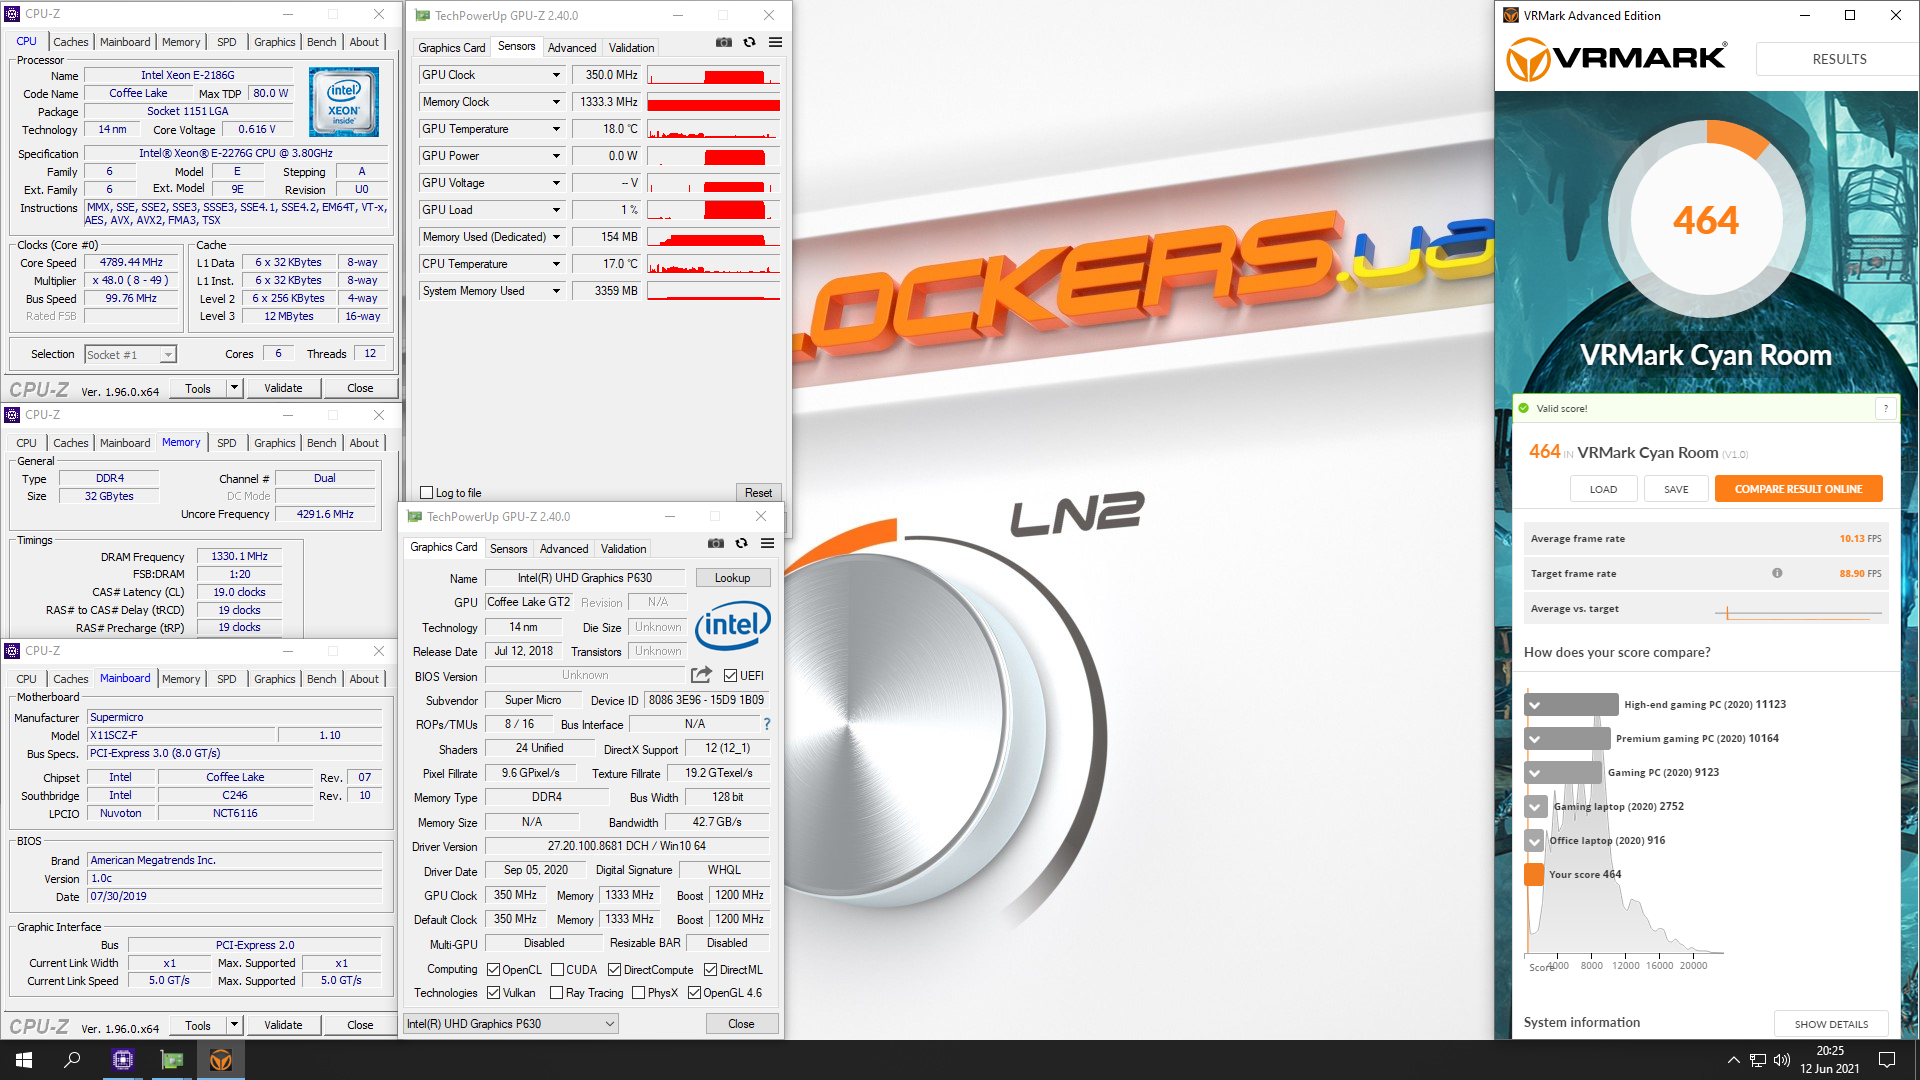
Task: Click the SAVE button in VRMark
Action: coord(1676,489)
